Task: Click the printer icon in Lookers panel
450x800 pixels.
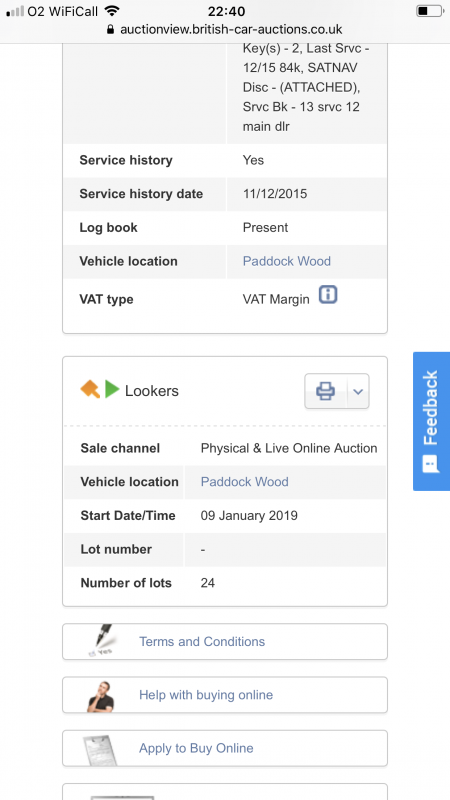Action: pos(326,391)
